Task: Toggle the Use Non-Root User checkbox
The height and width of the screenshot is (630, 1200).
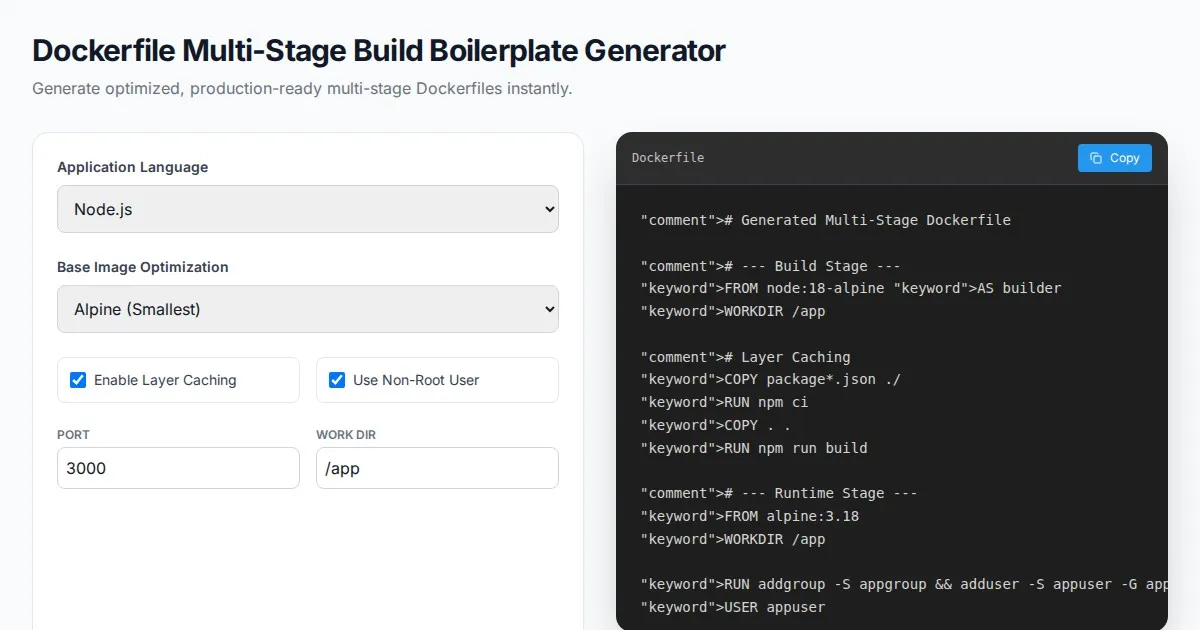Action: click(337, 380)
